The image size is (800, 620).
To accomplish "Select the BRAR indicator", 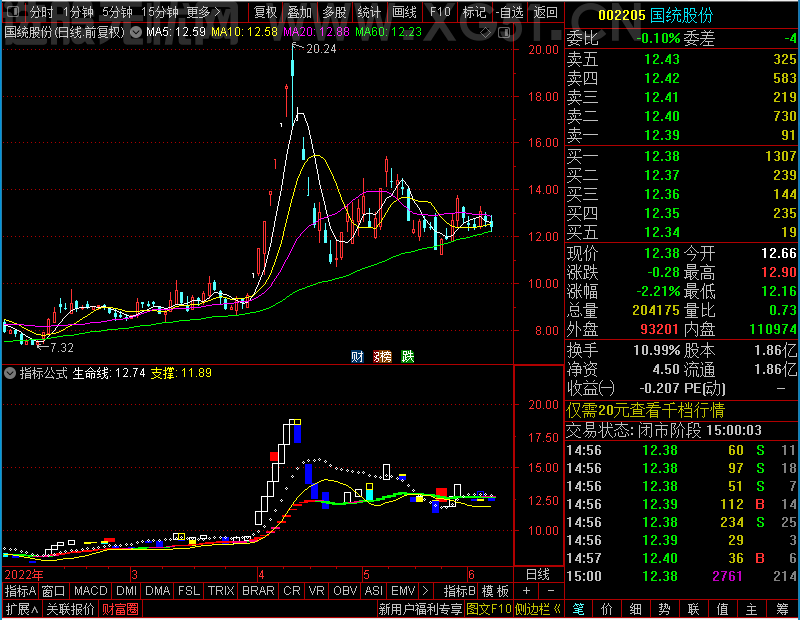I will [x=258, y=591].
